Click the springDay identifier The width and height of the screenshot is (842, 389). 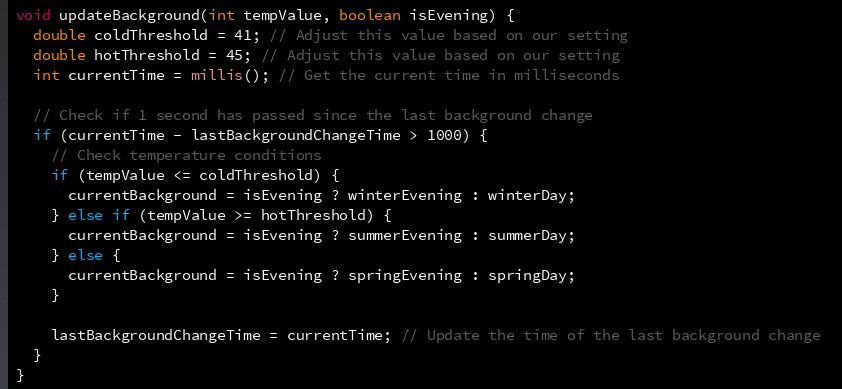[527, 276]
